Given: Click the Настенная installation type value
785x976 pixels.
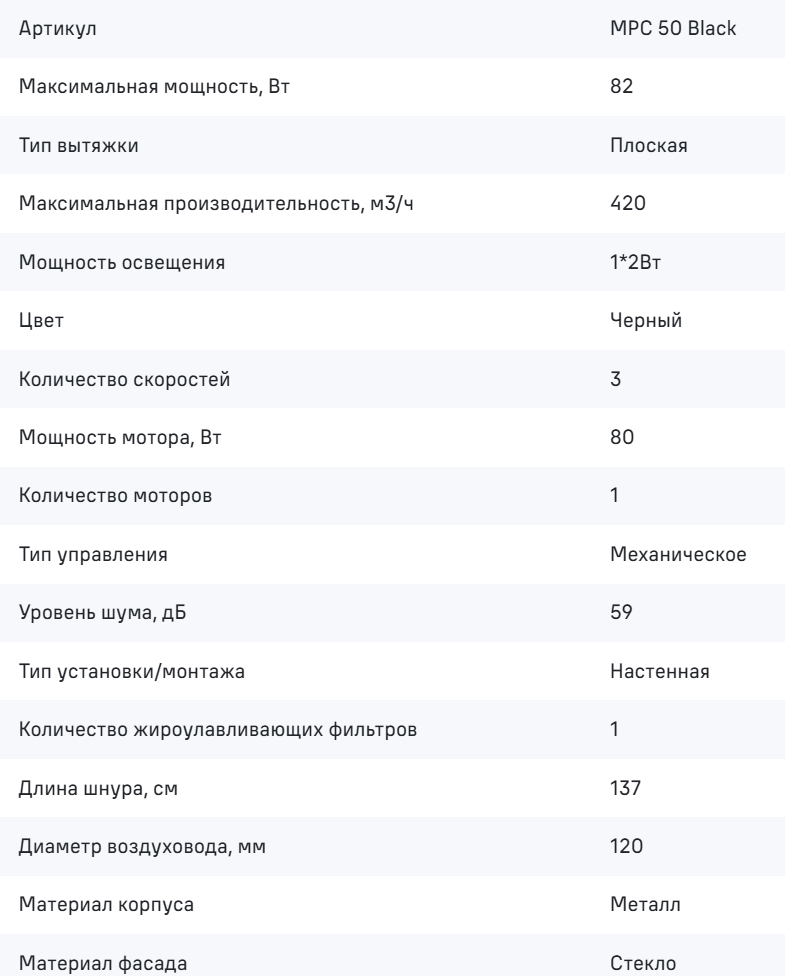Looking at the screenshot, I should (x=660, y=671).
